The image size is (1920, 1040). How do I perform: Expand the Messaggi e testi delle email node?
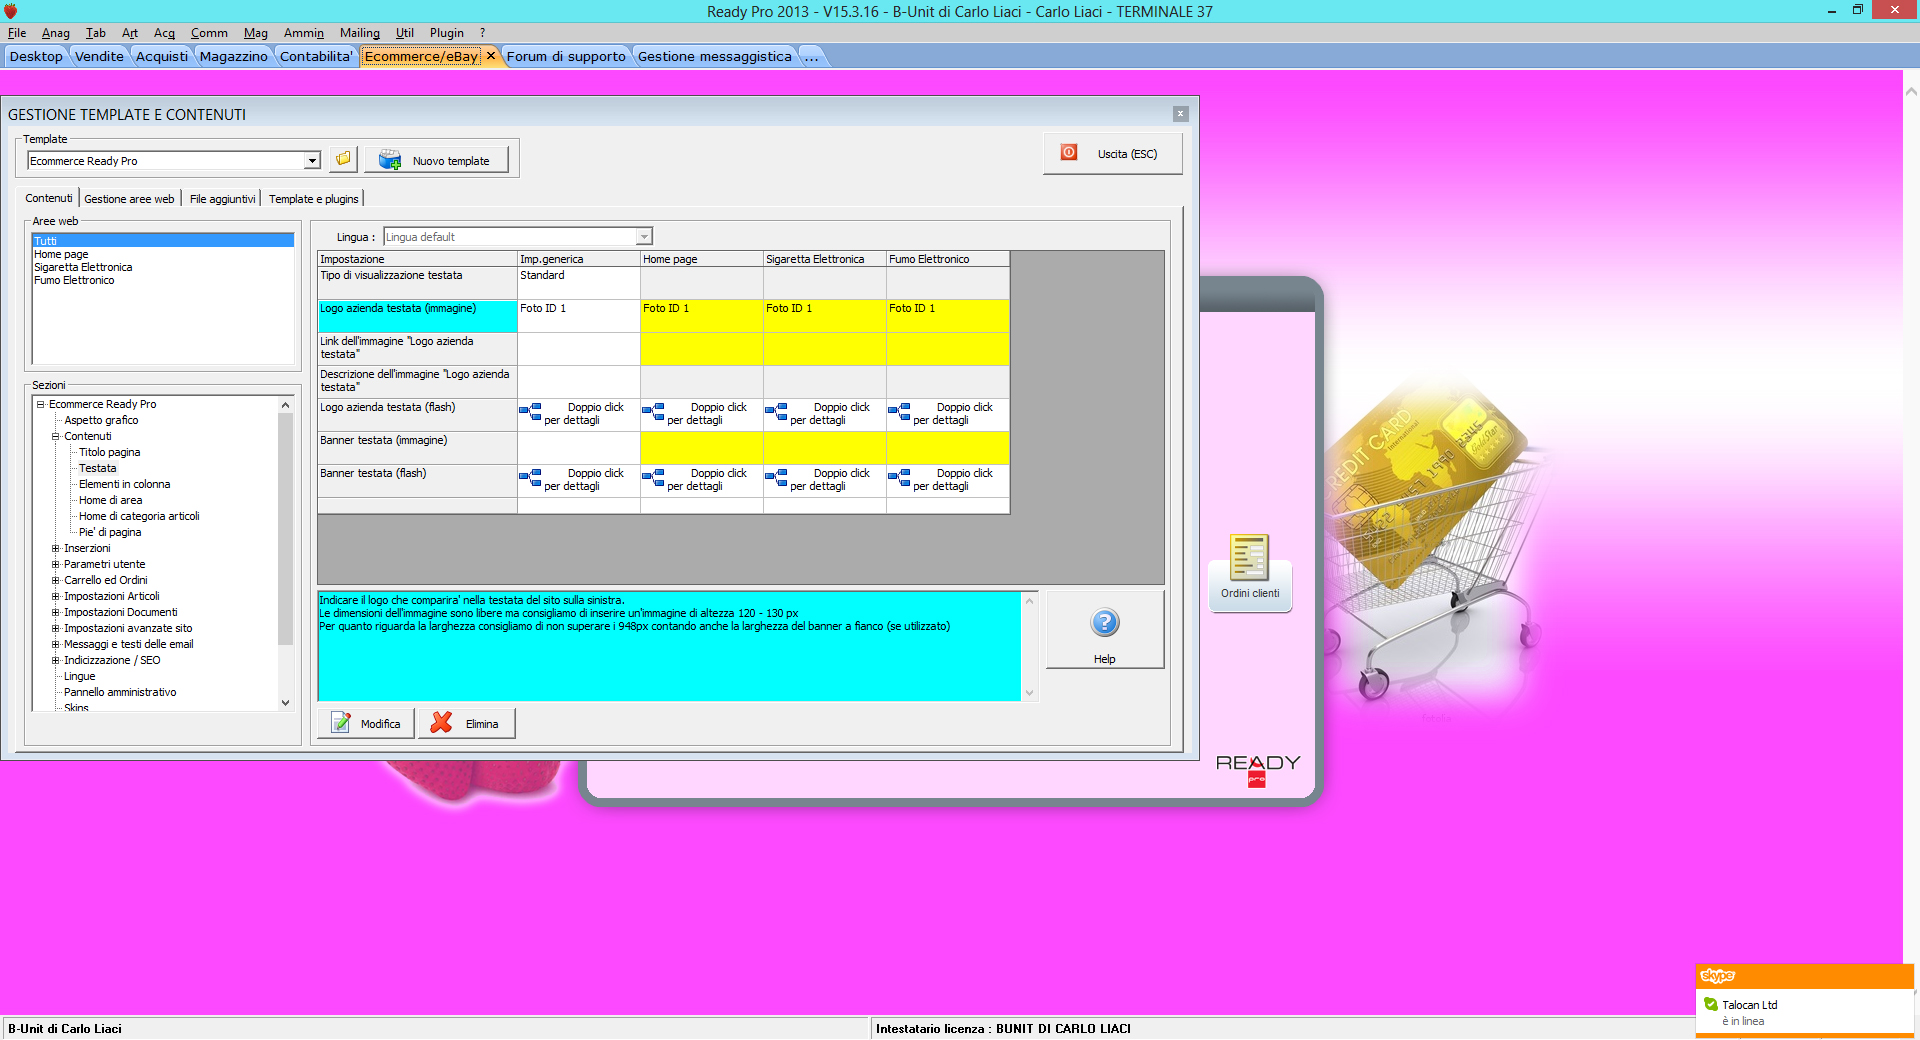56,644
